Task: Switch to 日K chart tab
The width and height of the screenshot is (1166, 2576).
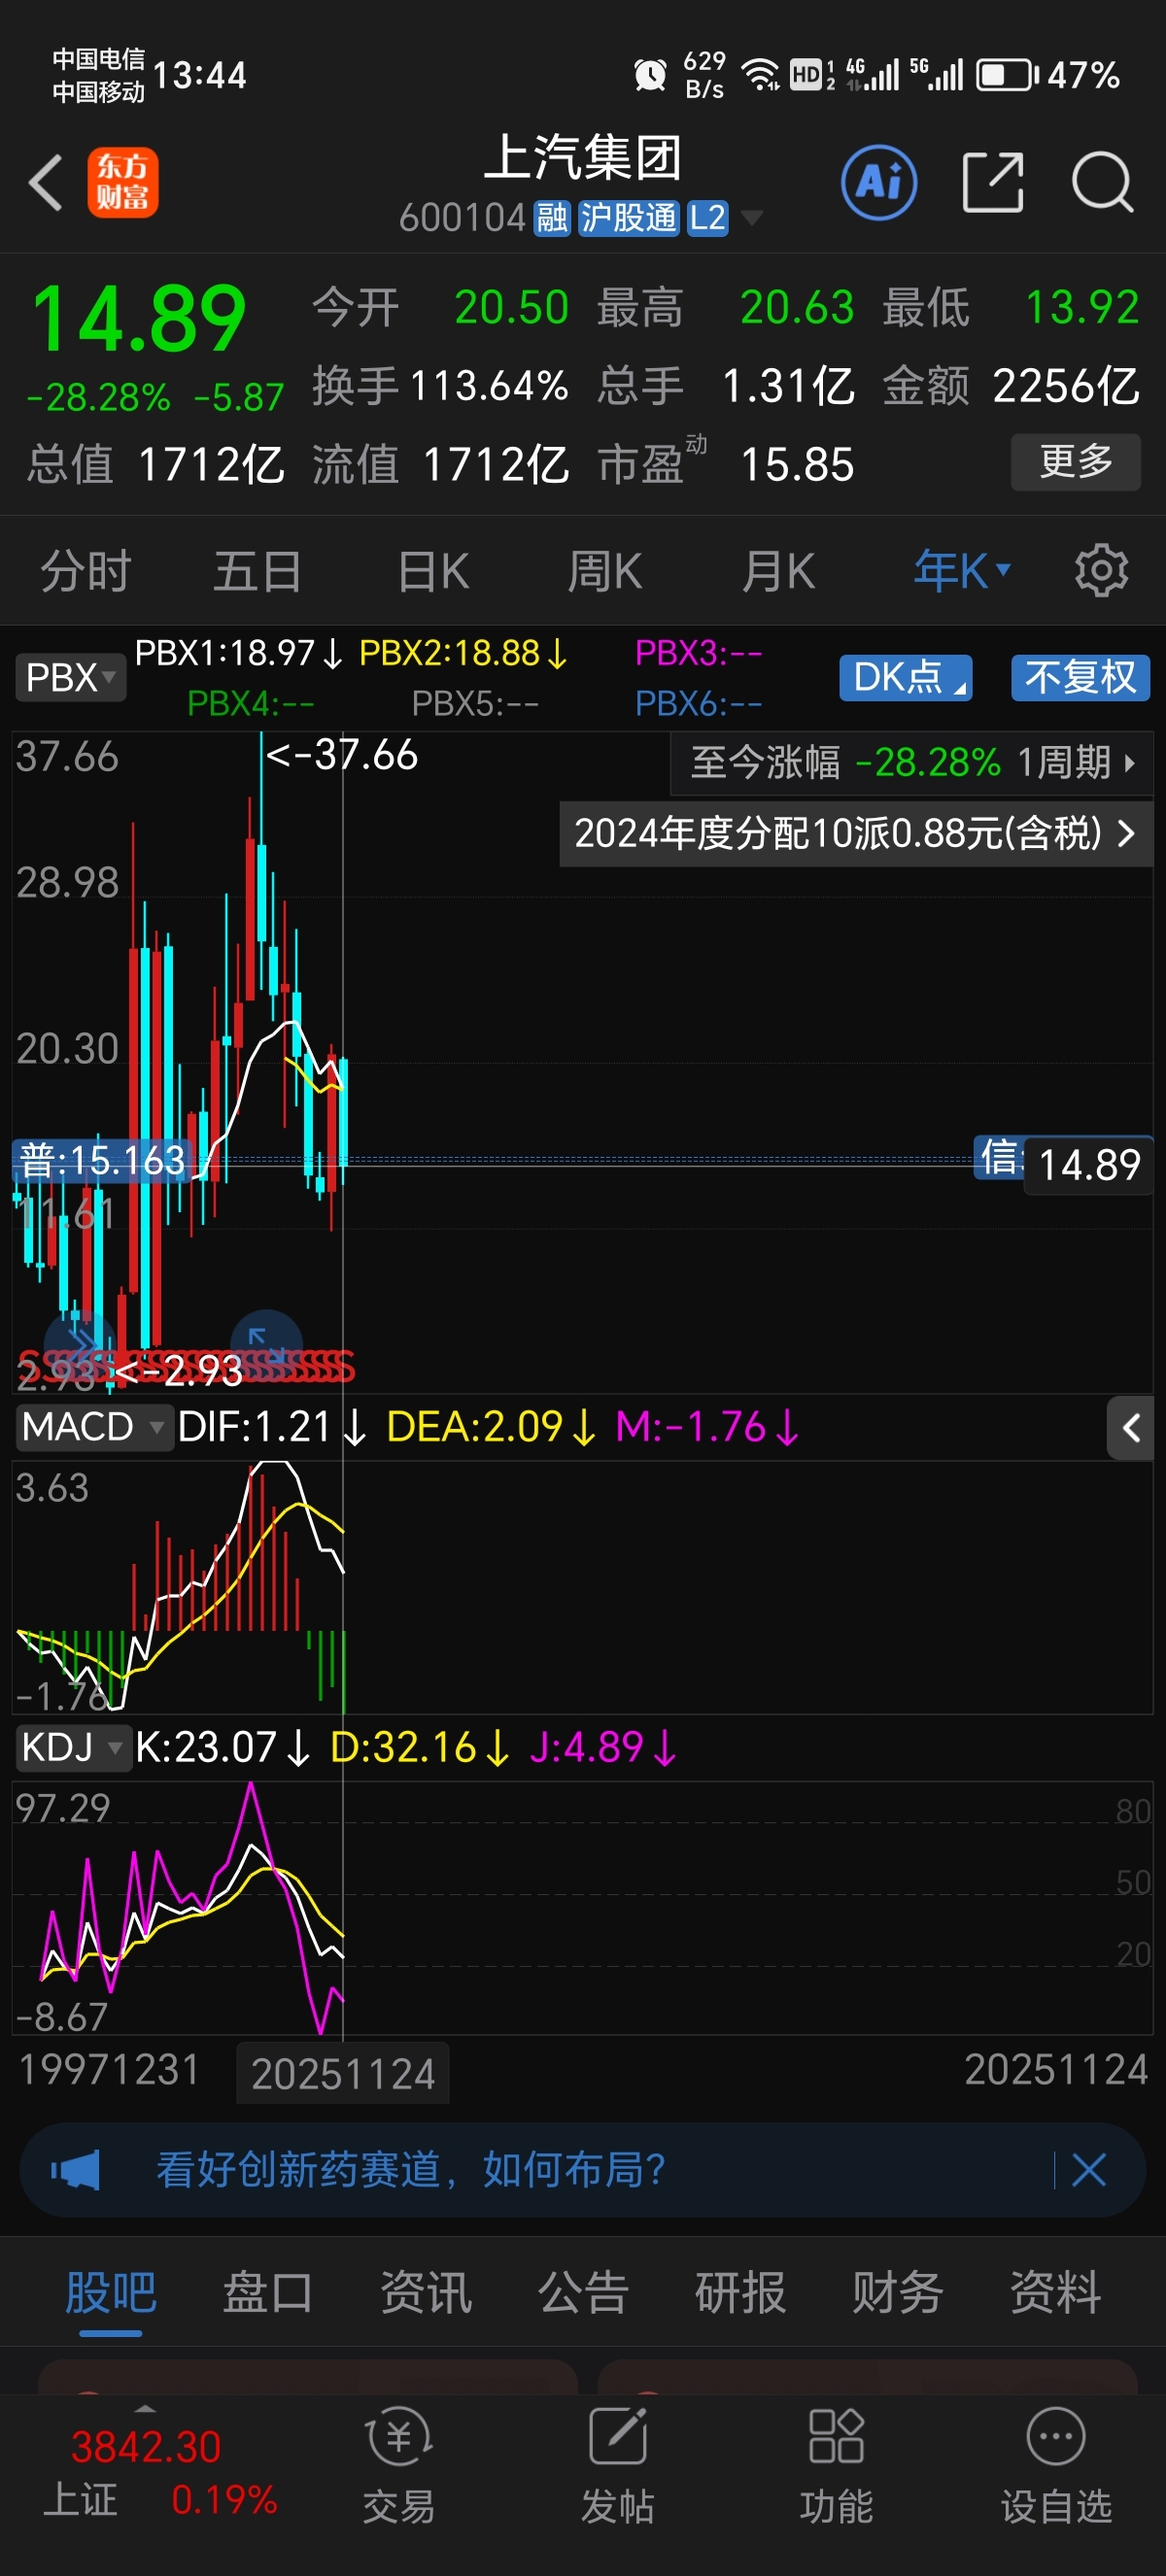Action: click(x=433, y=571)
